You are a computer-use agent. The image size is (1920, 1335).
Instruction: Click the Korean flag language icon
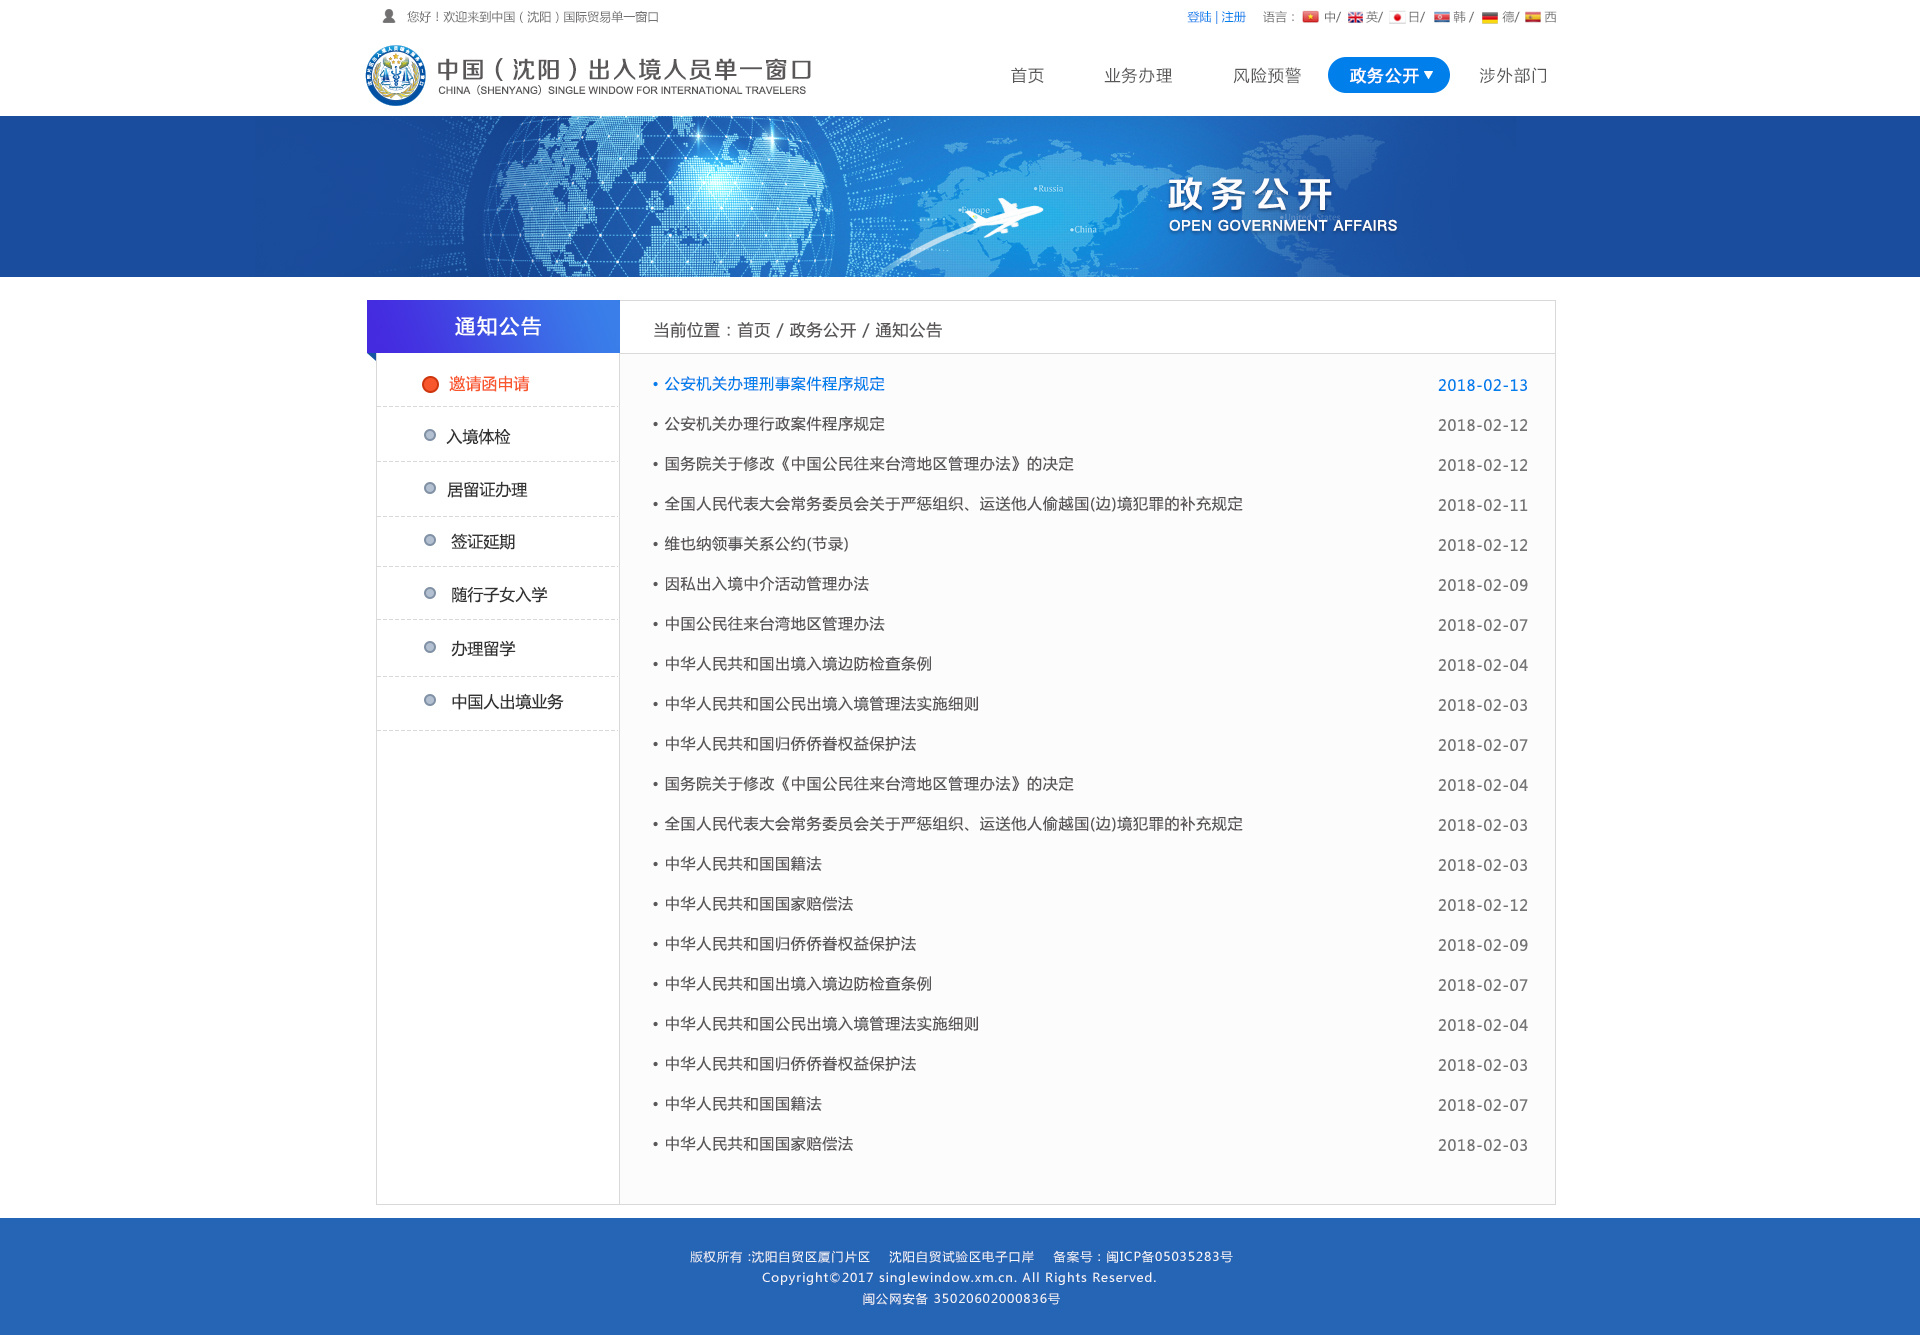point(1443,17)
